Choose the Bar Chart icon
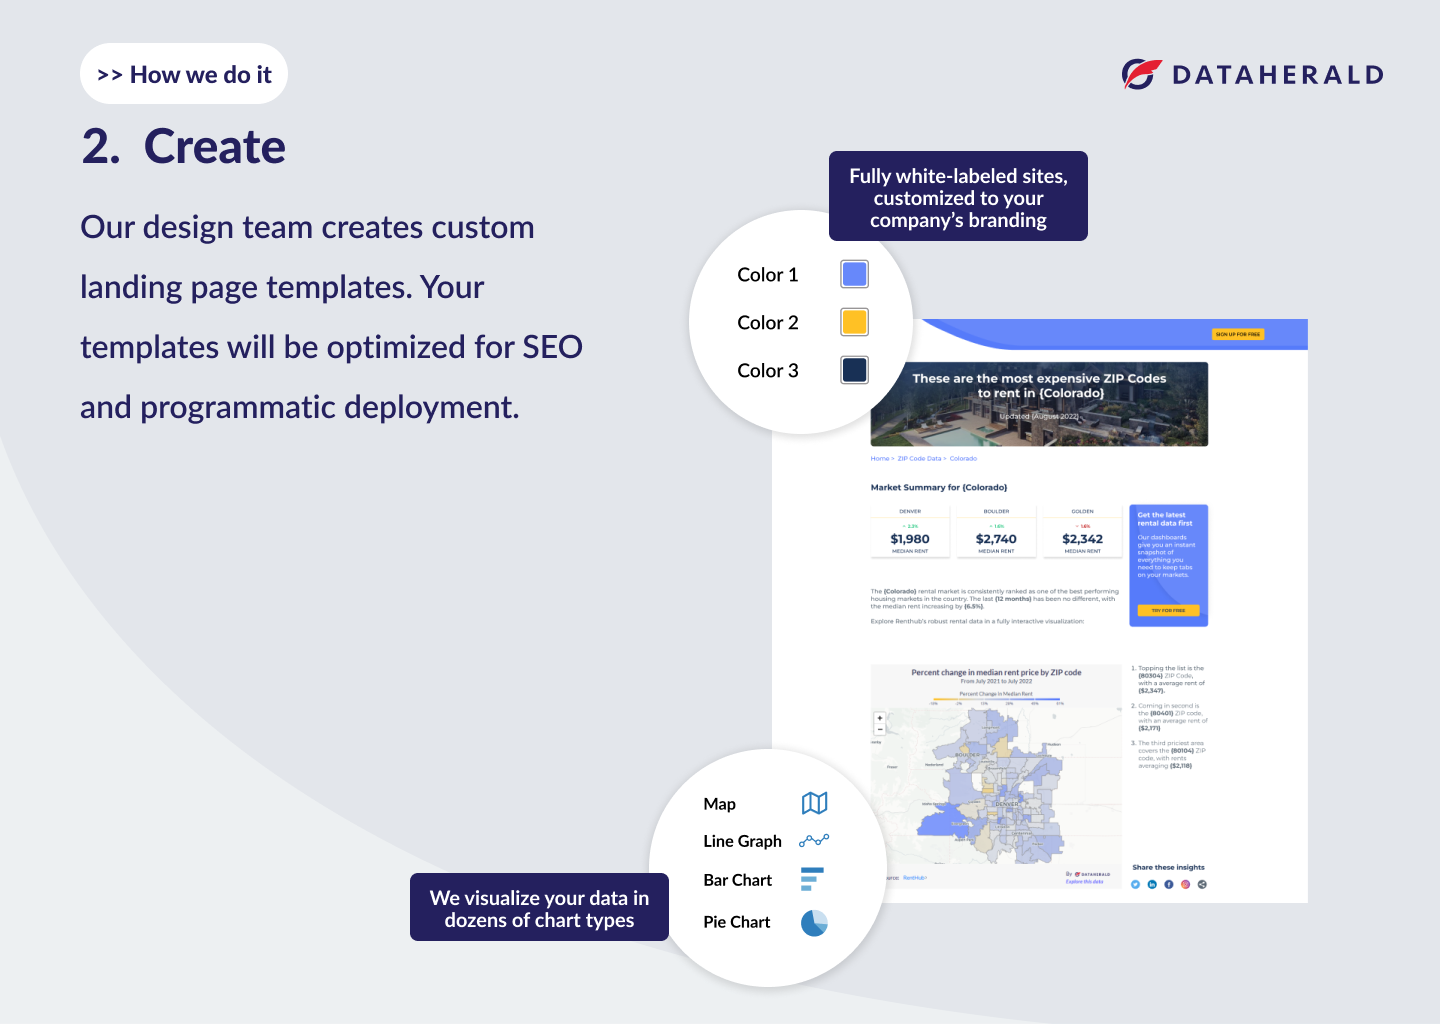1440x1024 pixels. (x=812, y=879)
